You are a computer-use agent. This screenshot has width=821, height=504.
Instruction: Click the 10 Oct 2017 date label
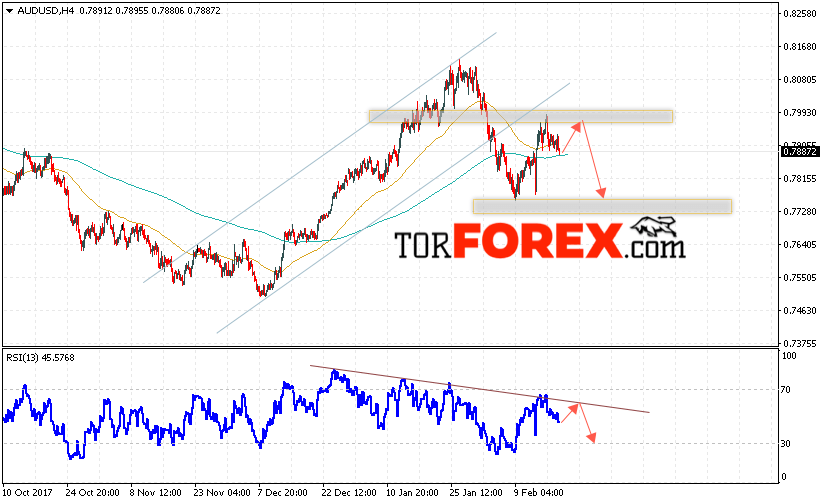pos(28,492)
